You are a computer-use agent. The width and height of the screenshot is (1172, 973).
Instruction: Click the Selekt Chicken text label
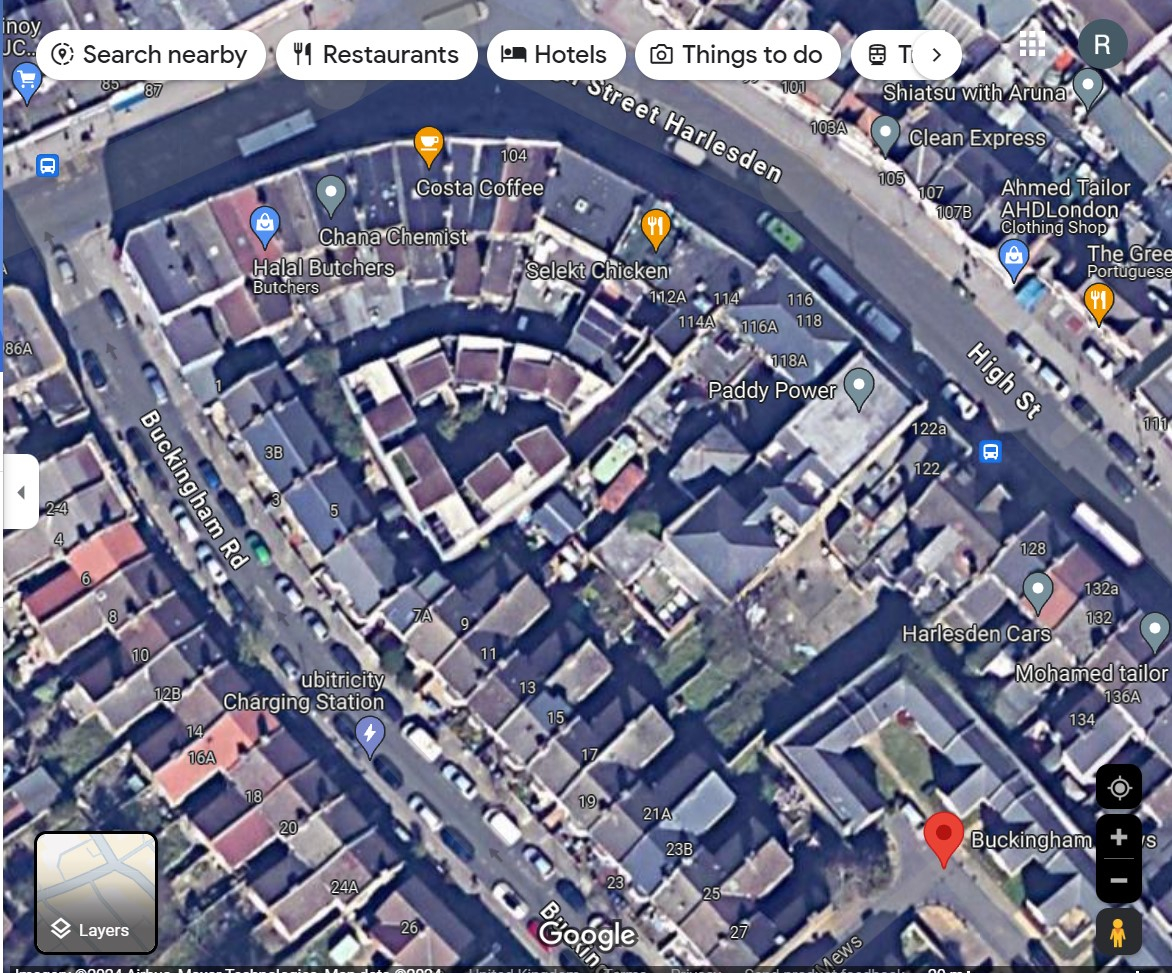596,271
